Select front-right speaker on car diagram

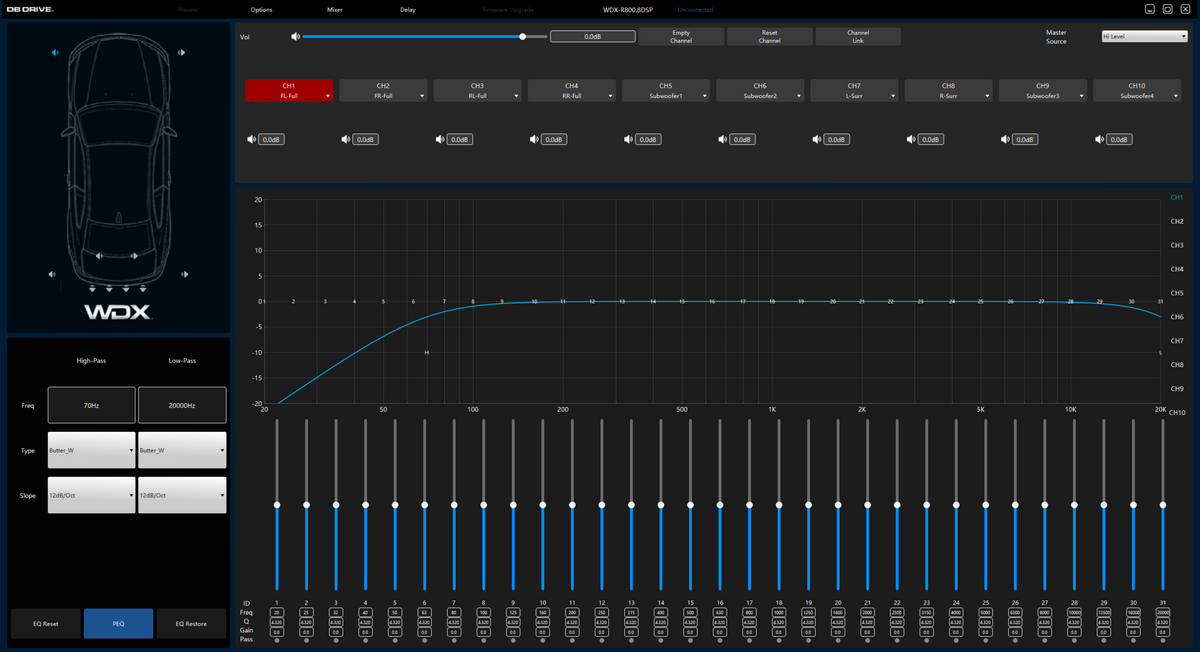[x=181, y=53]
